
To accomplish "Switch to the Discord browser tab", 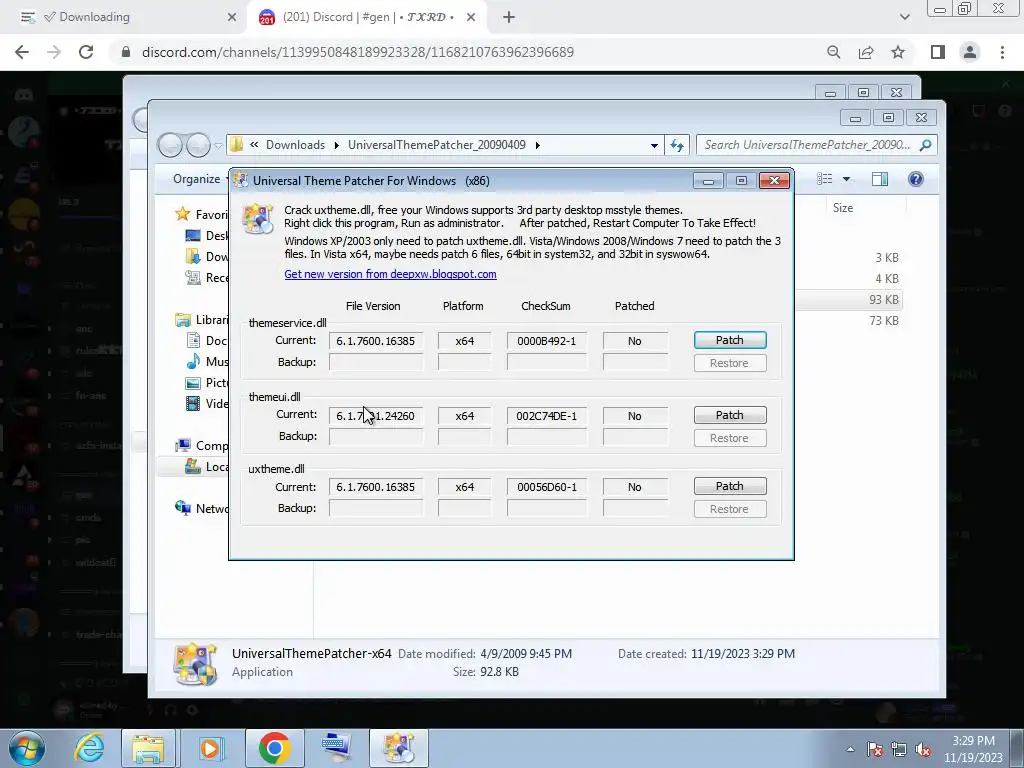I will tap(368, 17).
